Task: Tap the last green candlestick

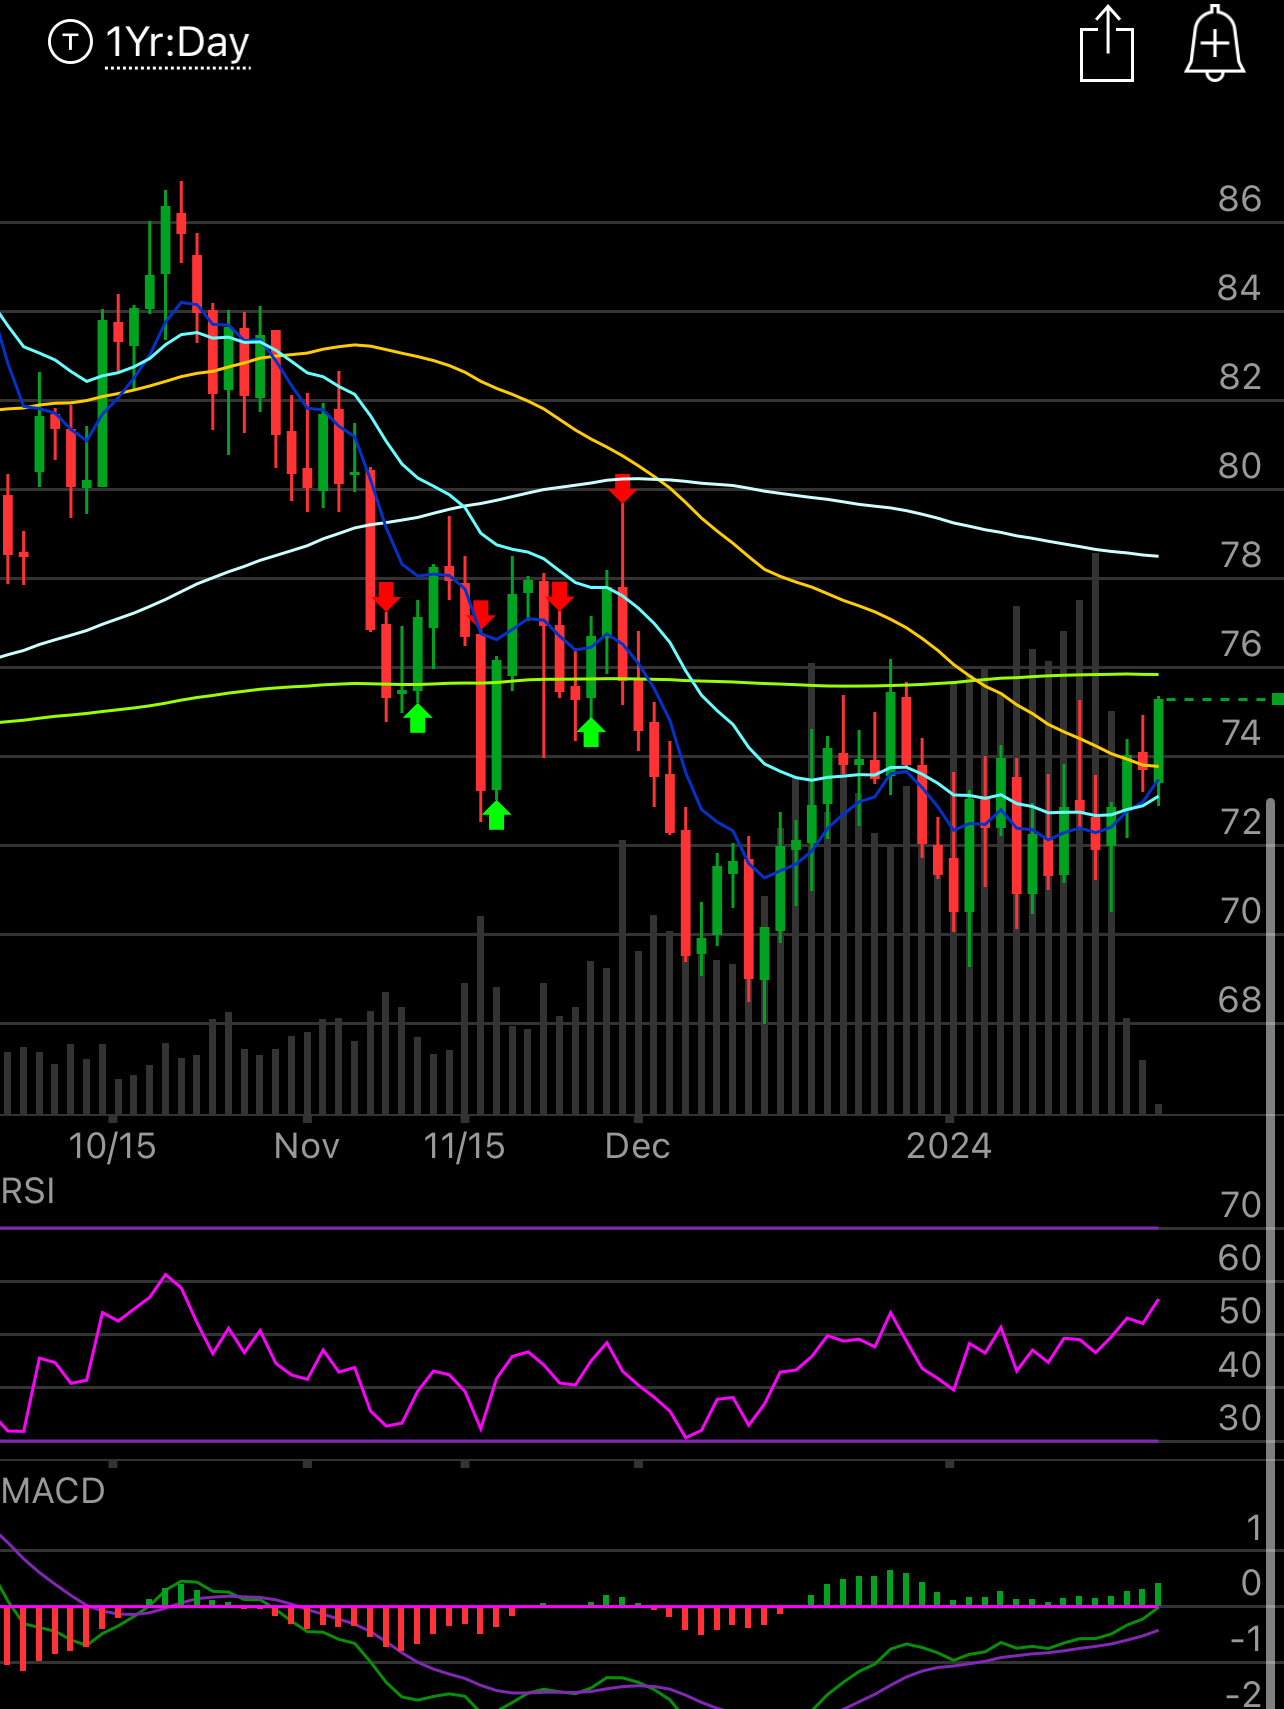Action: click(x=1158, y=741)
